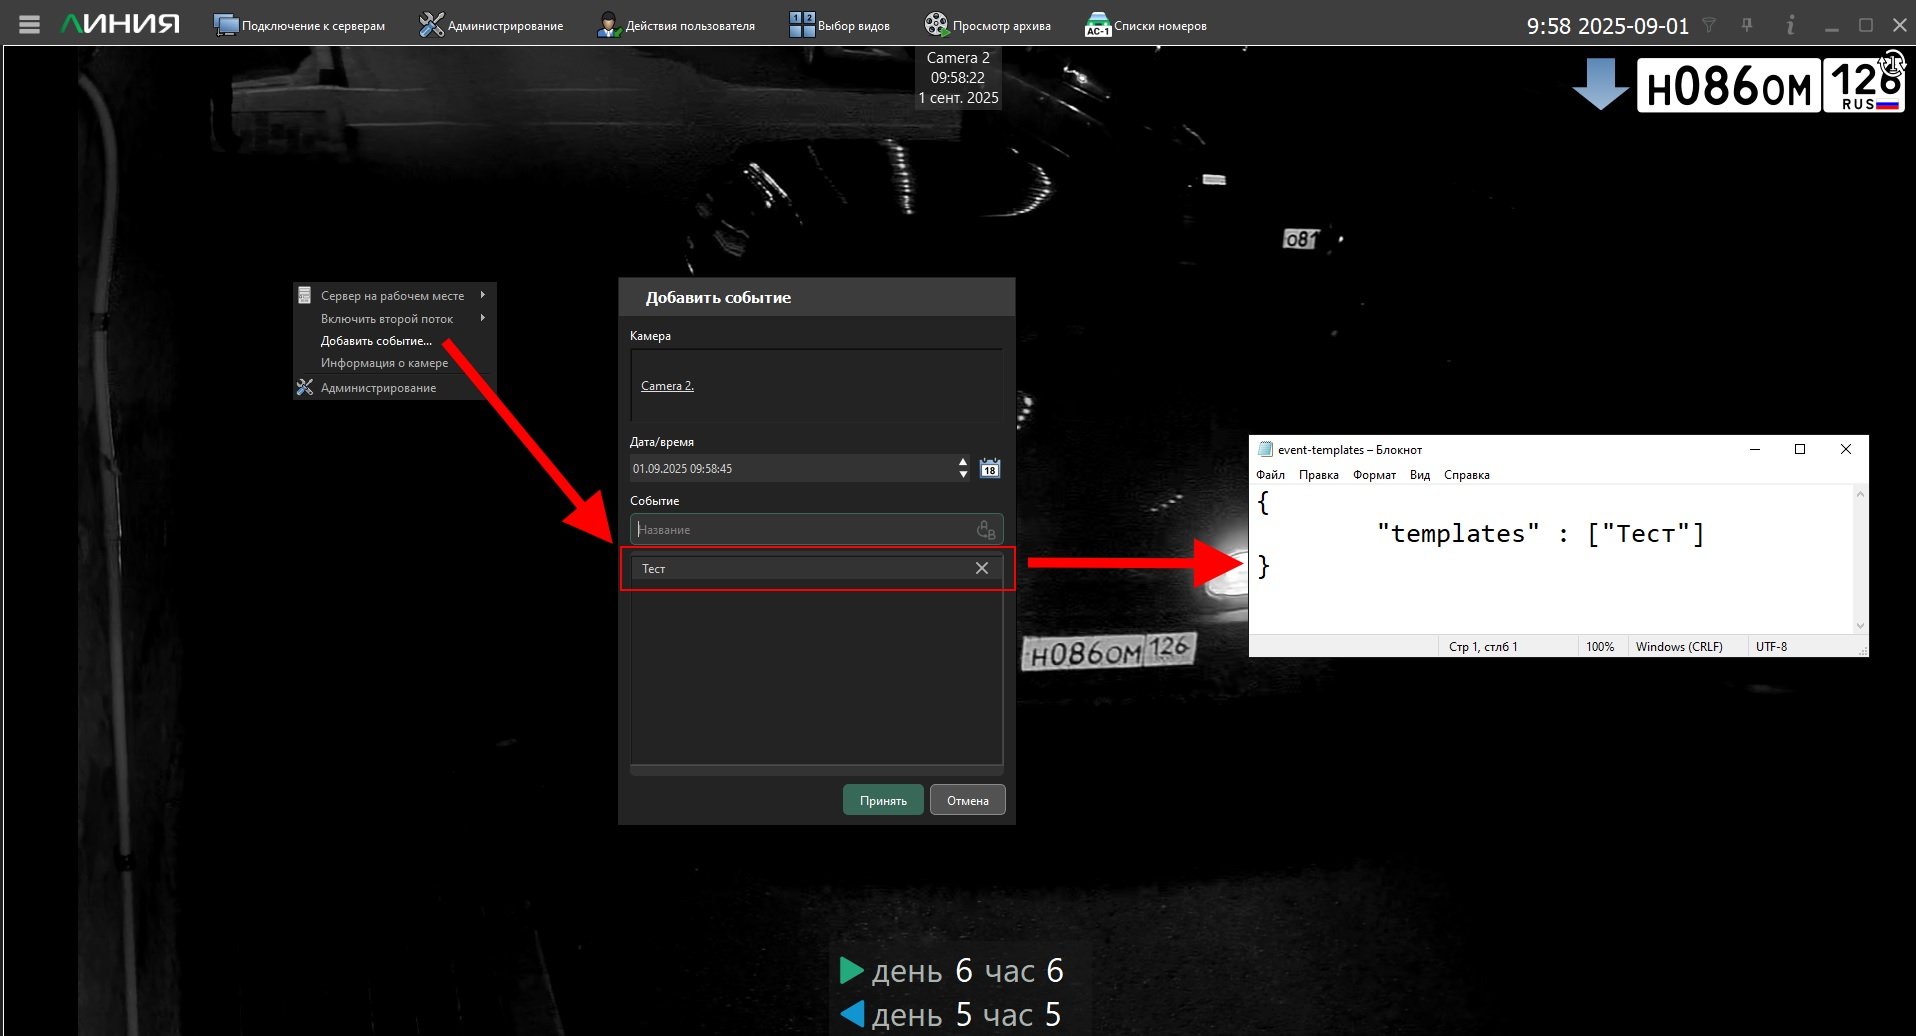Toggle the filter funnel icon
Viewport: 1916px width, 1036px height.
(x=1709, y=26)
